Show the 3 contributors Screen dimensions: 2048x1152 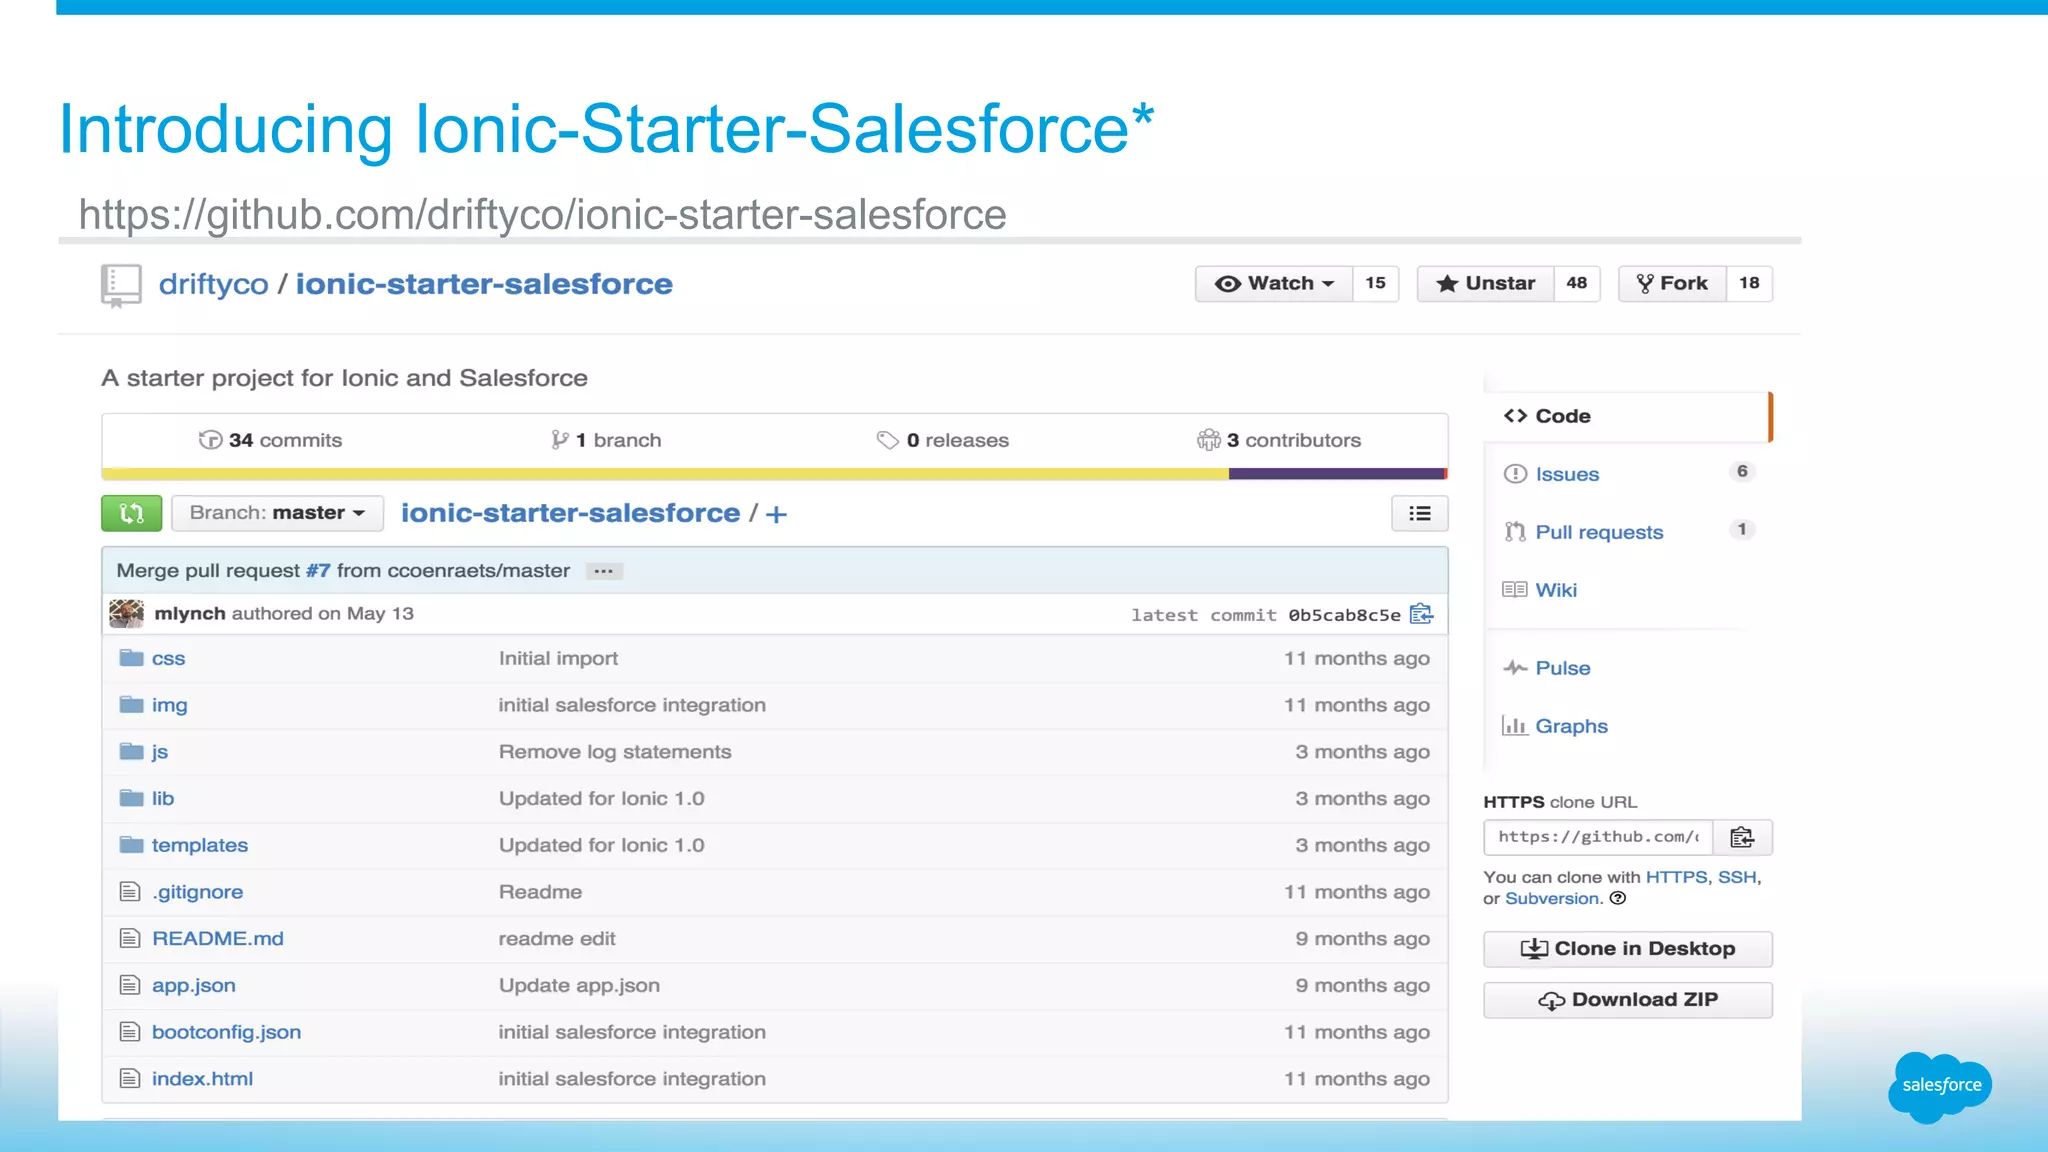click(x=1279, y=440)
